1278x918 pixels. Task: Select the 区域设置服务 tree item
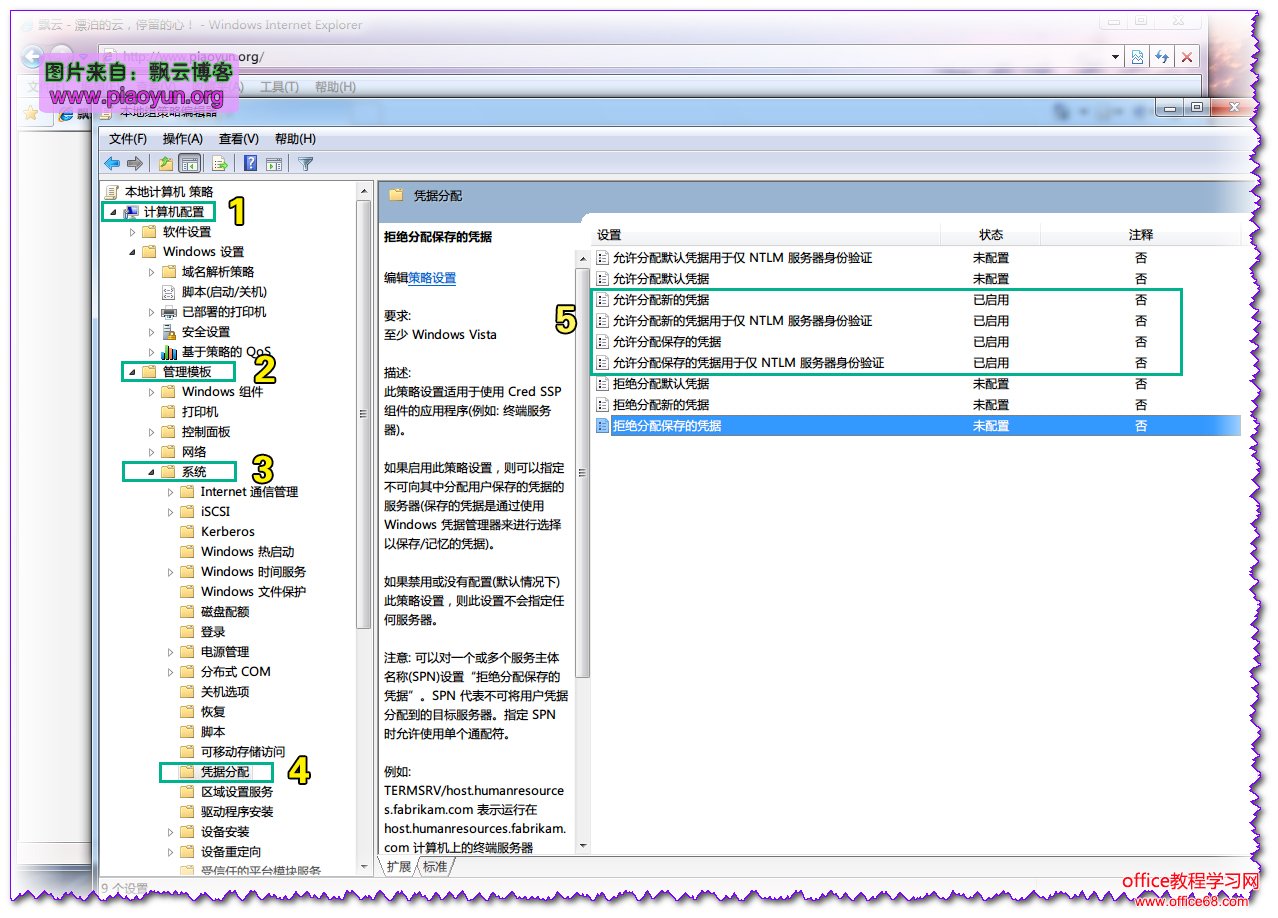coord(237,792)
